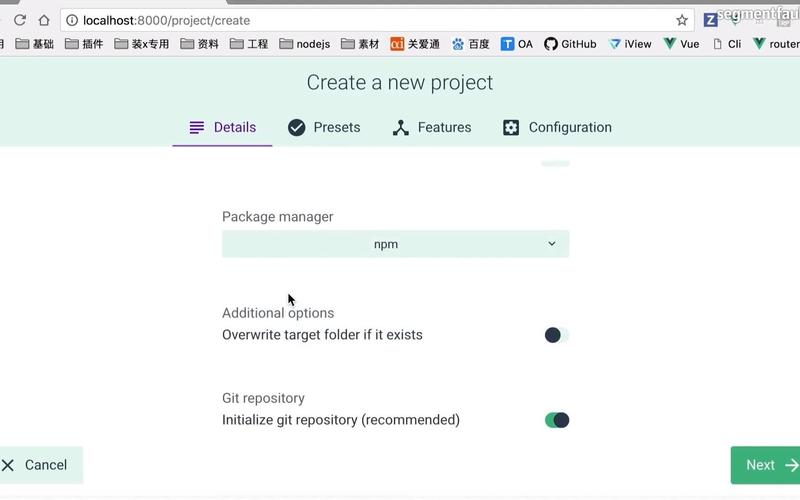Screen dimensions: 800x500
Task: Open the Package manager npm dropdown
Action: point(395,244)
